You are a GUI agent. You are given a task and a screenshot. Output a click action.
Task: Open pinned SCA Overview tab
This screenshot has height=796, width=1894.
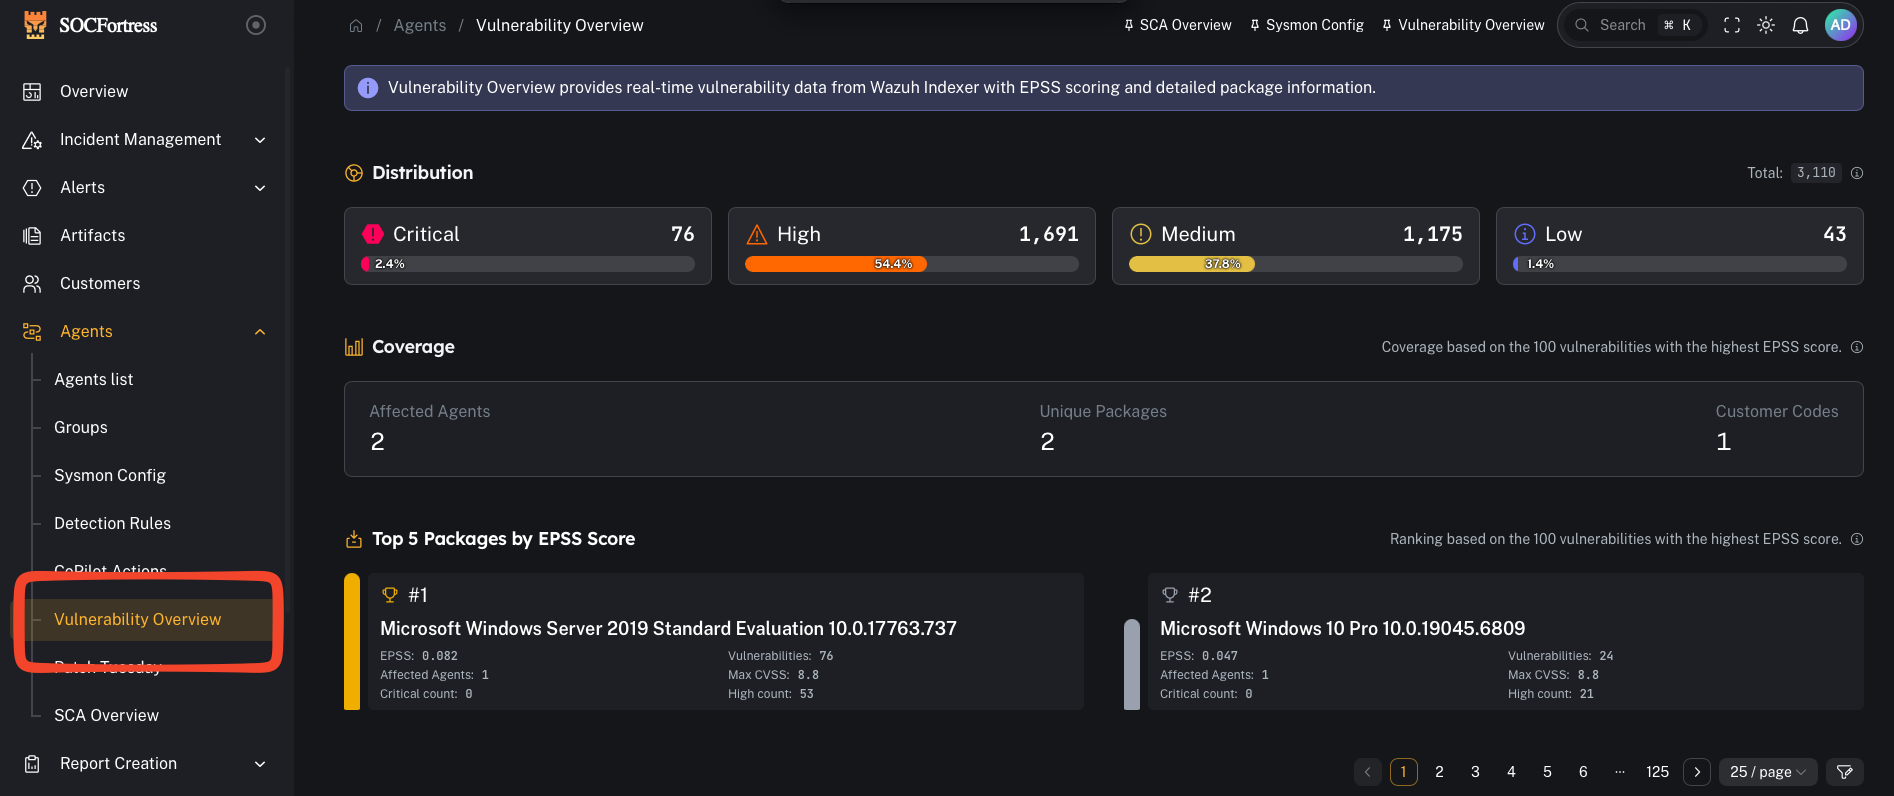pyautogui.click(x=1178, y=25)
